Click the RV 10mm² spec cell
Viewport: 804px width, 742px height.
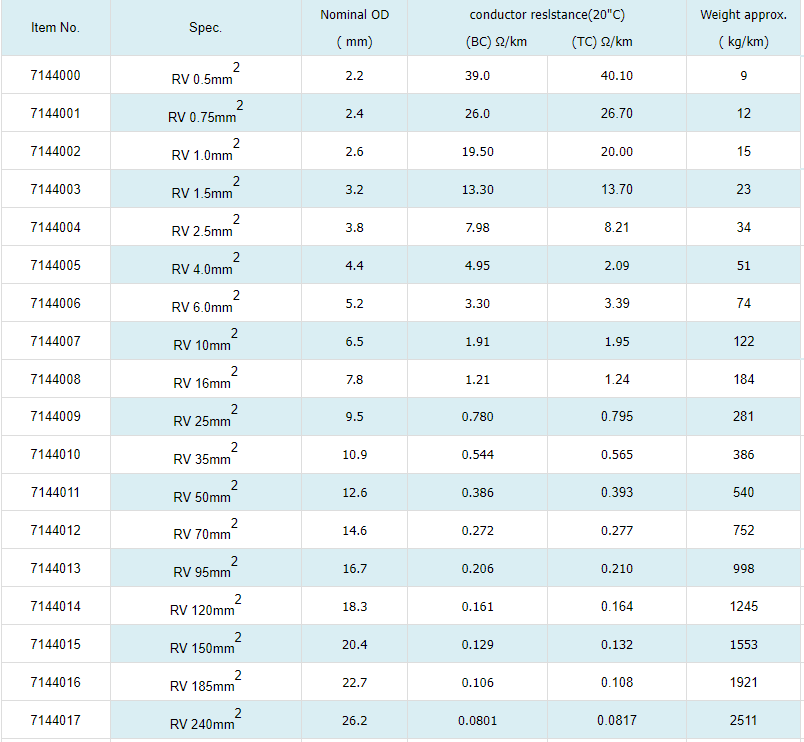tap(205, 343)
